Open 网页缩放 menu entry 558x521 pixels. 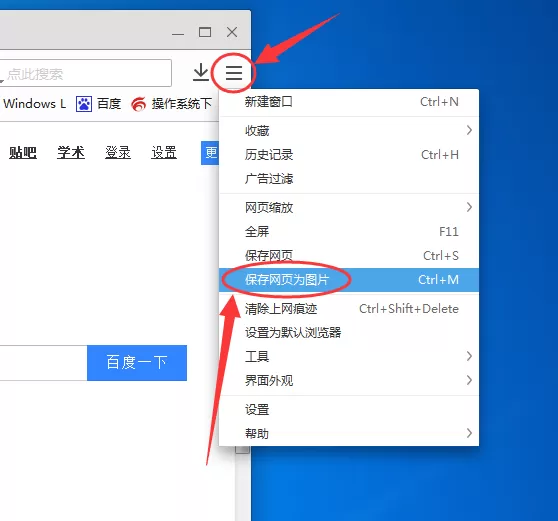349,207
